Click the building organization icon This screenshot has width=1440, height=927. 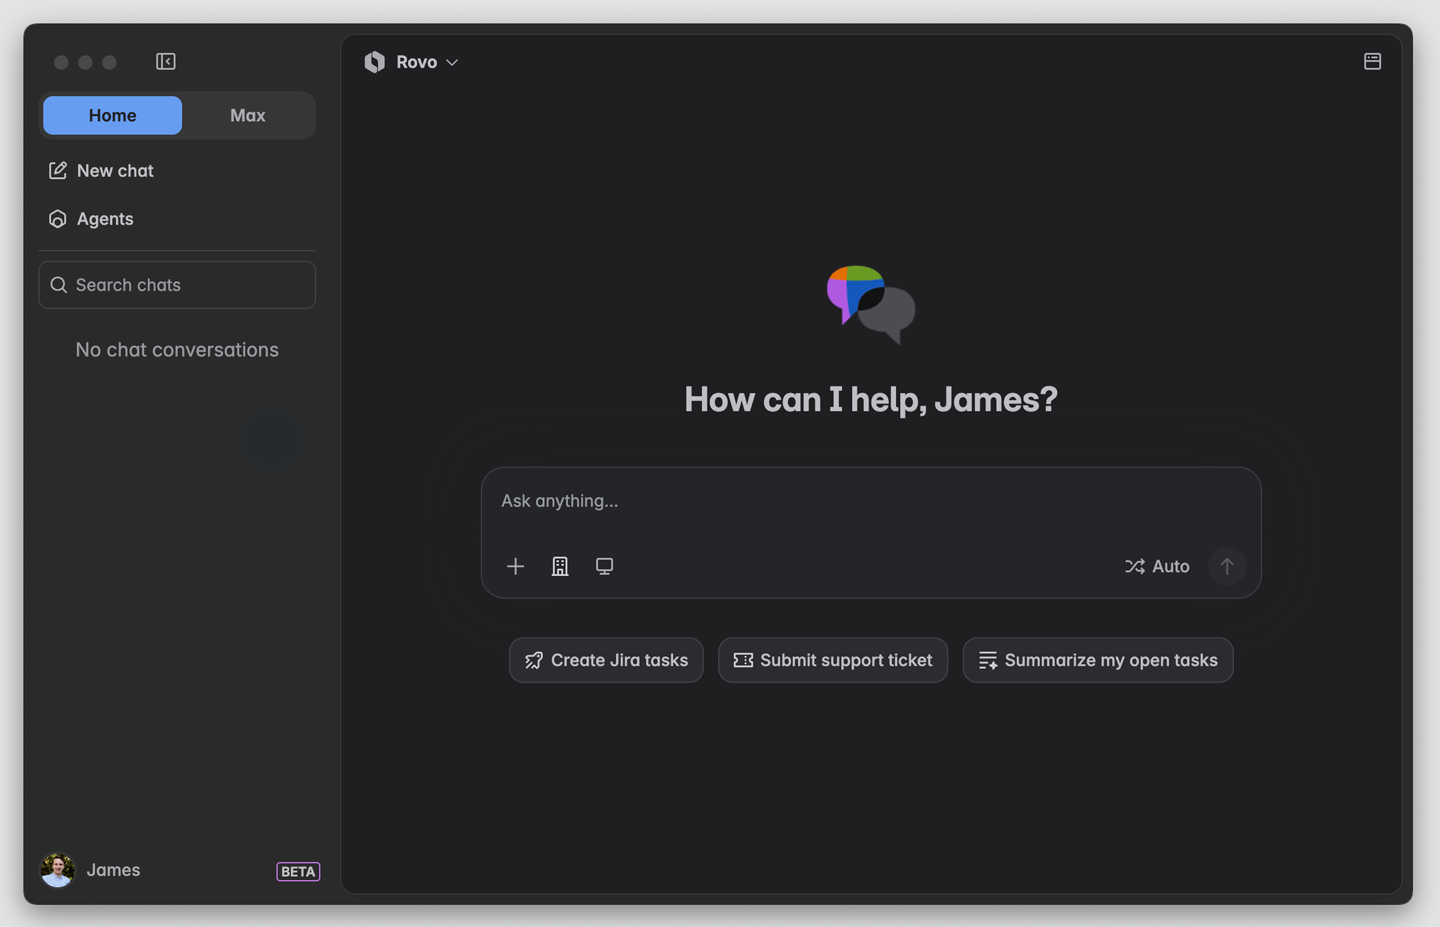[x=560, y=567]
